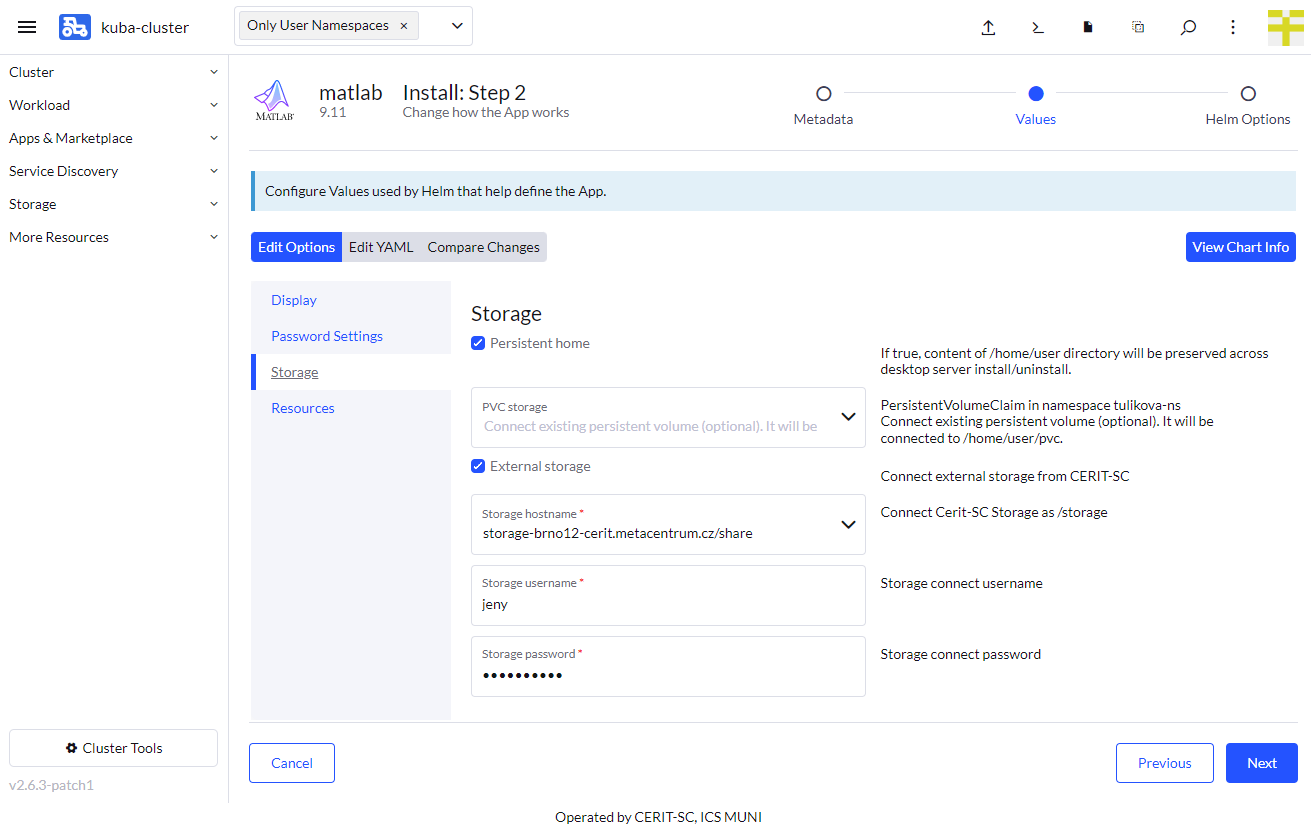The width and height of the screenshot is (1311, 829).
Task: Open the three-dot header menu
Action: [x=1233, y=27]
